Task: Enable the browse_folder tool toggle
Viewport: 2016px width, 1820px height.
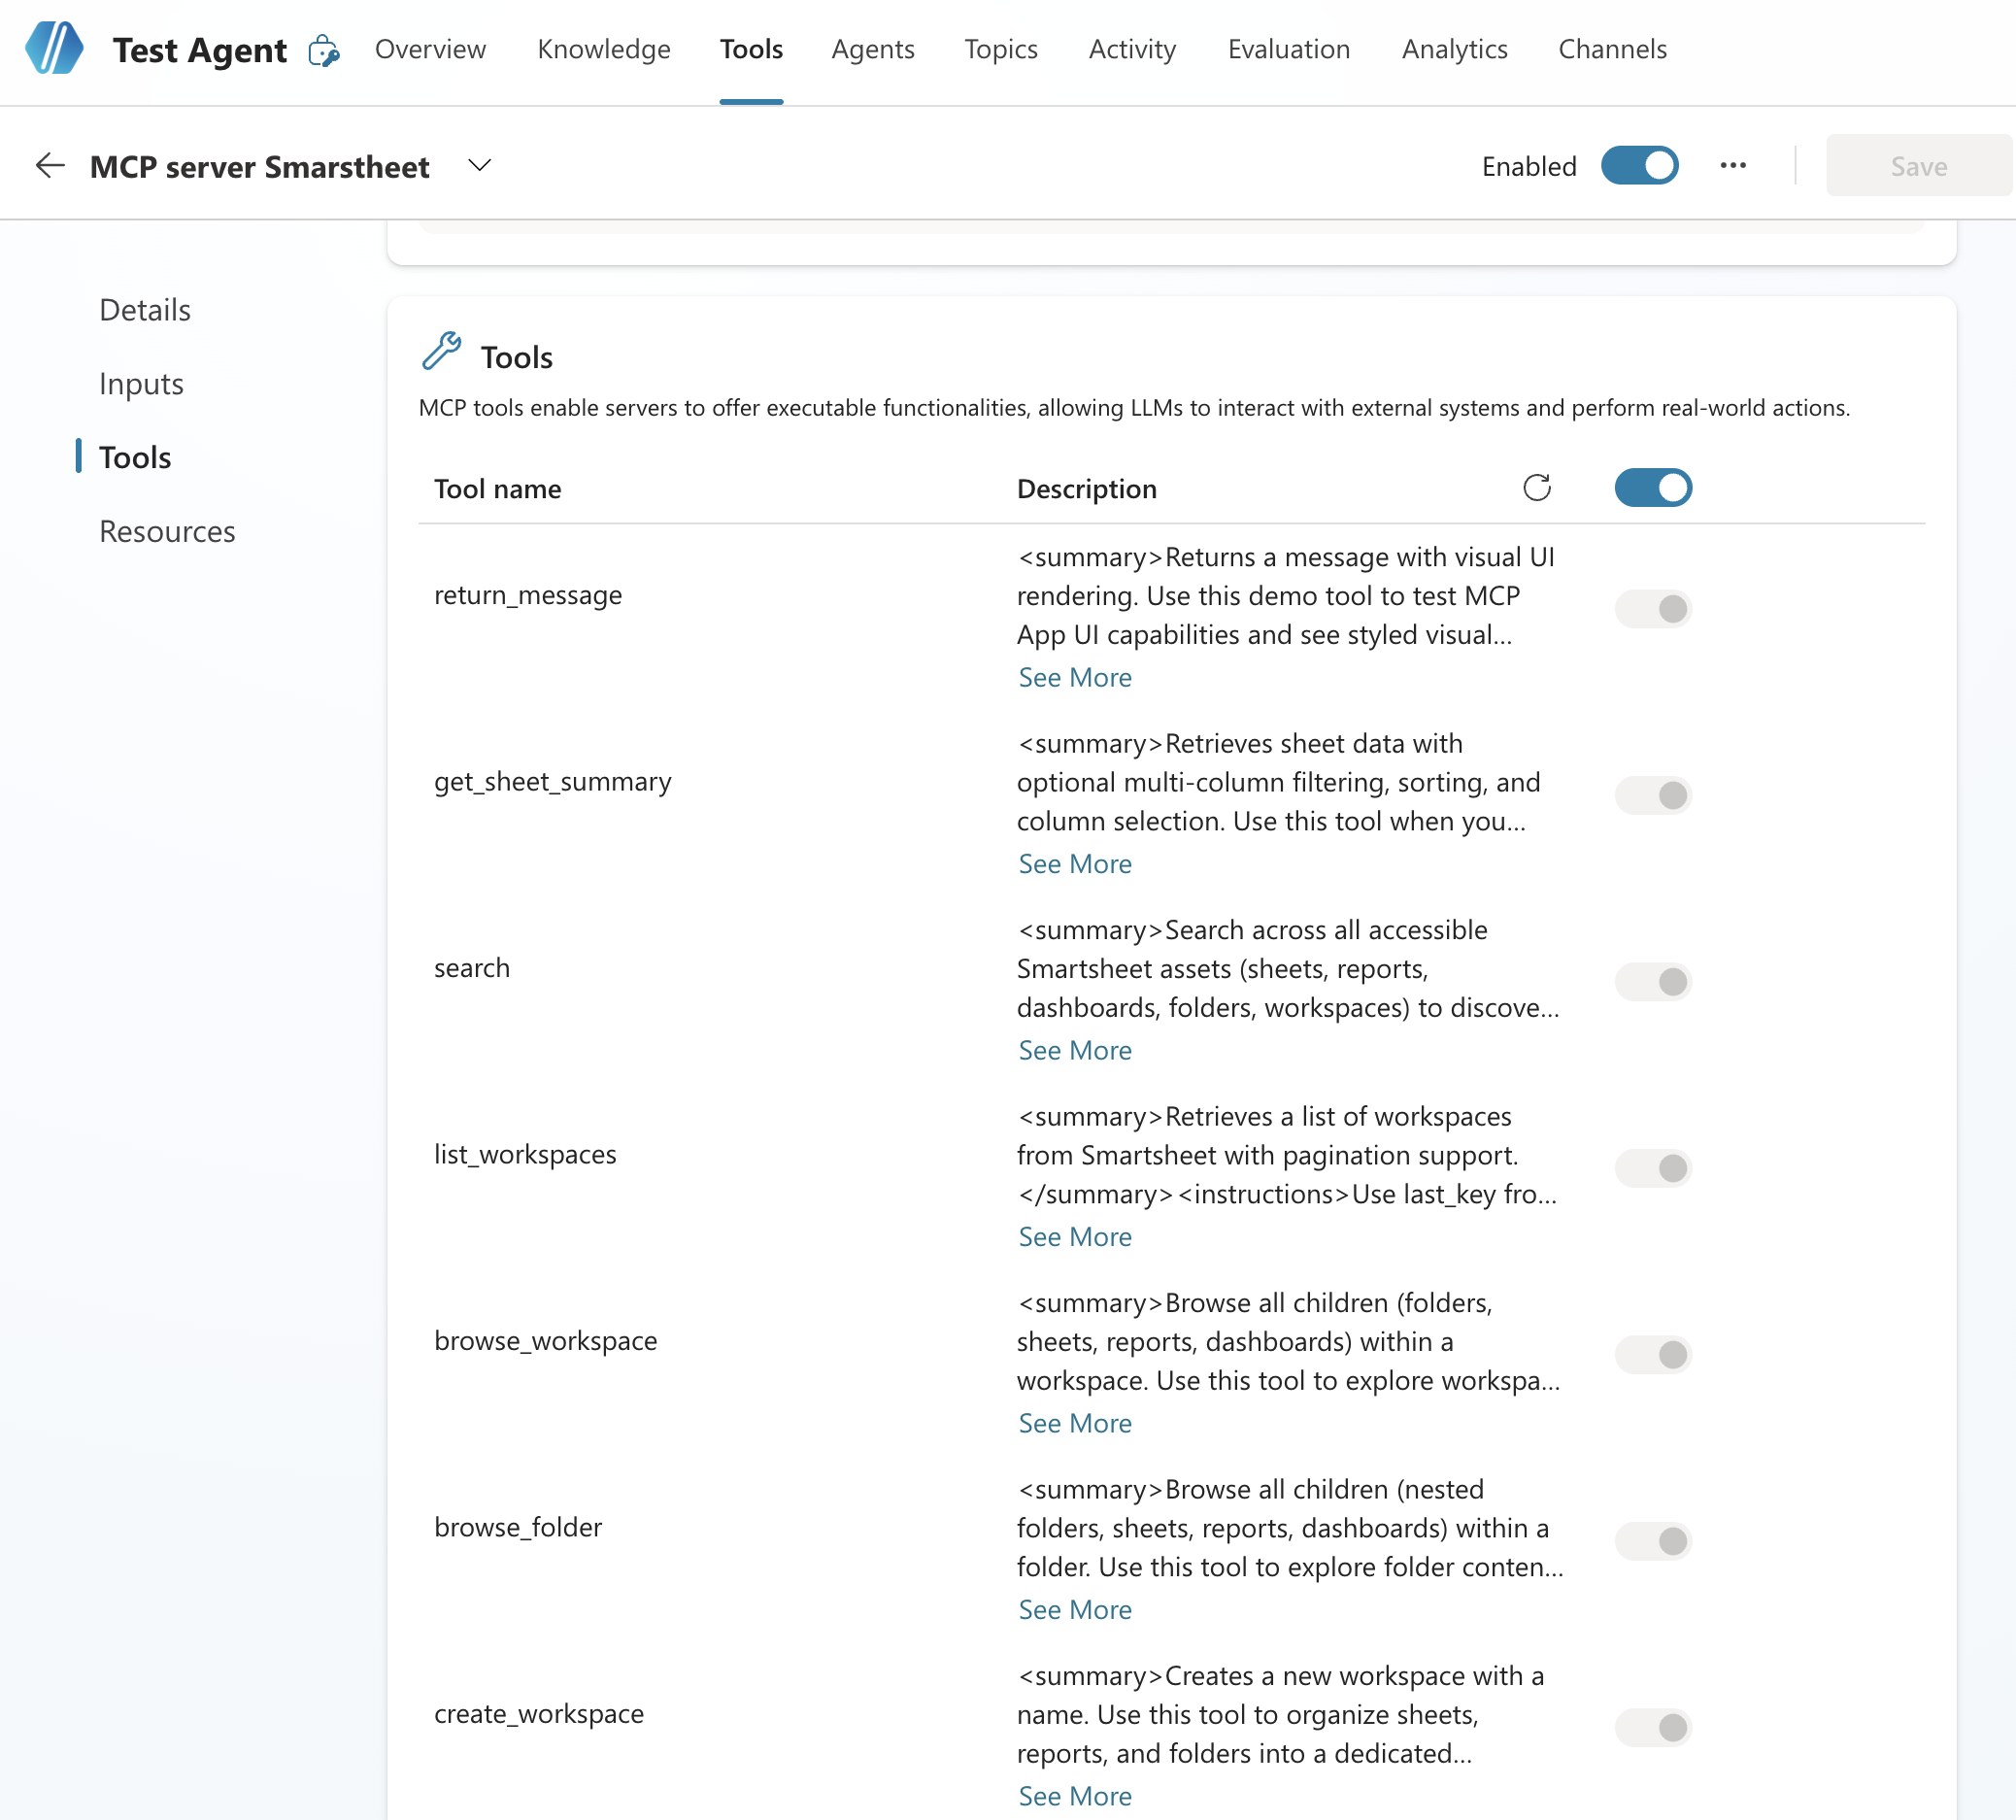Action: (1653, 1541)
